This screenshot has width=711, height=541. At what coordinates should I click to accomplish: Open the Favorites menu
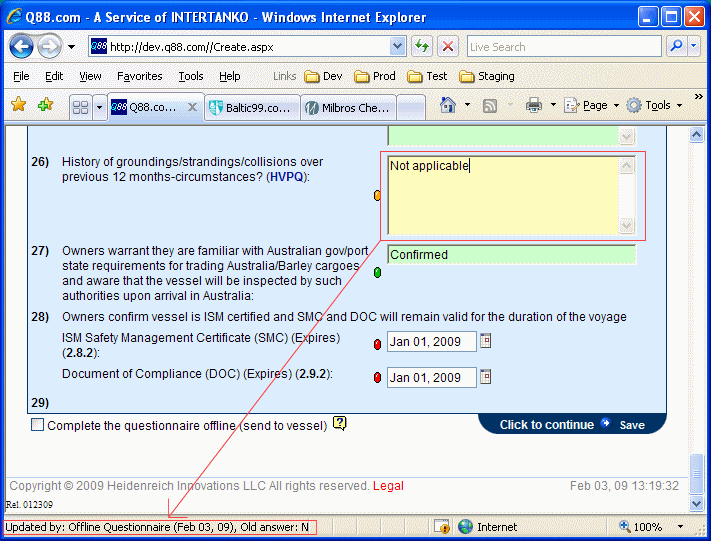pyautogui.click(x=139, y=76)
